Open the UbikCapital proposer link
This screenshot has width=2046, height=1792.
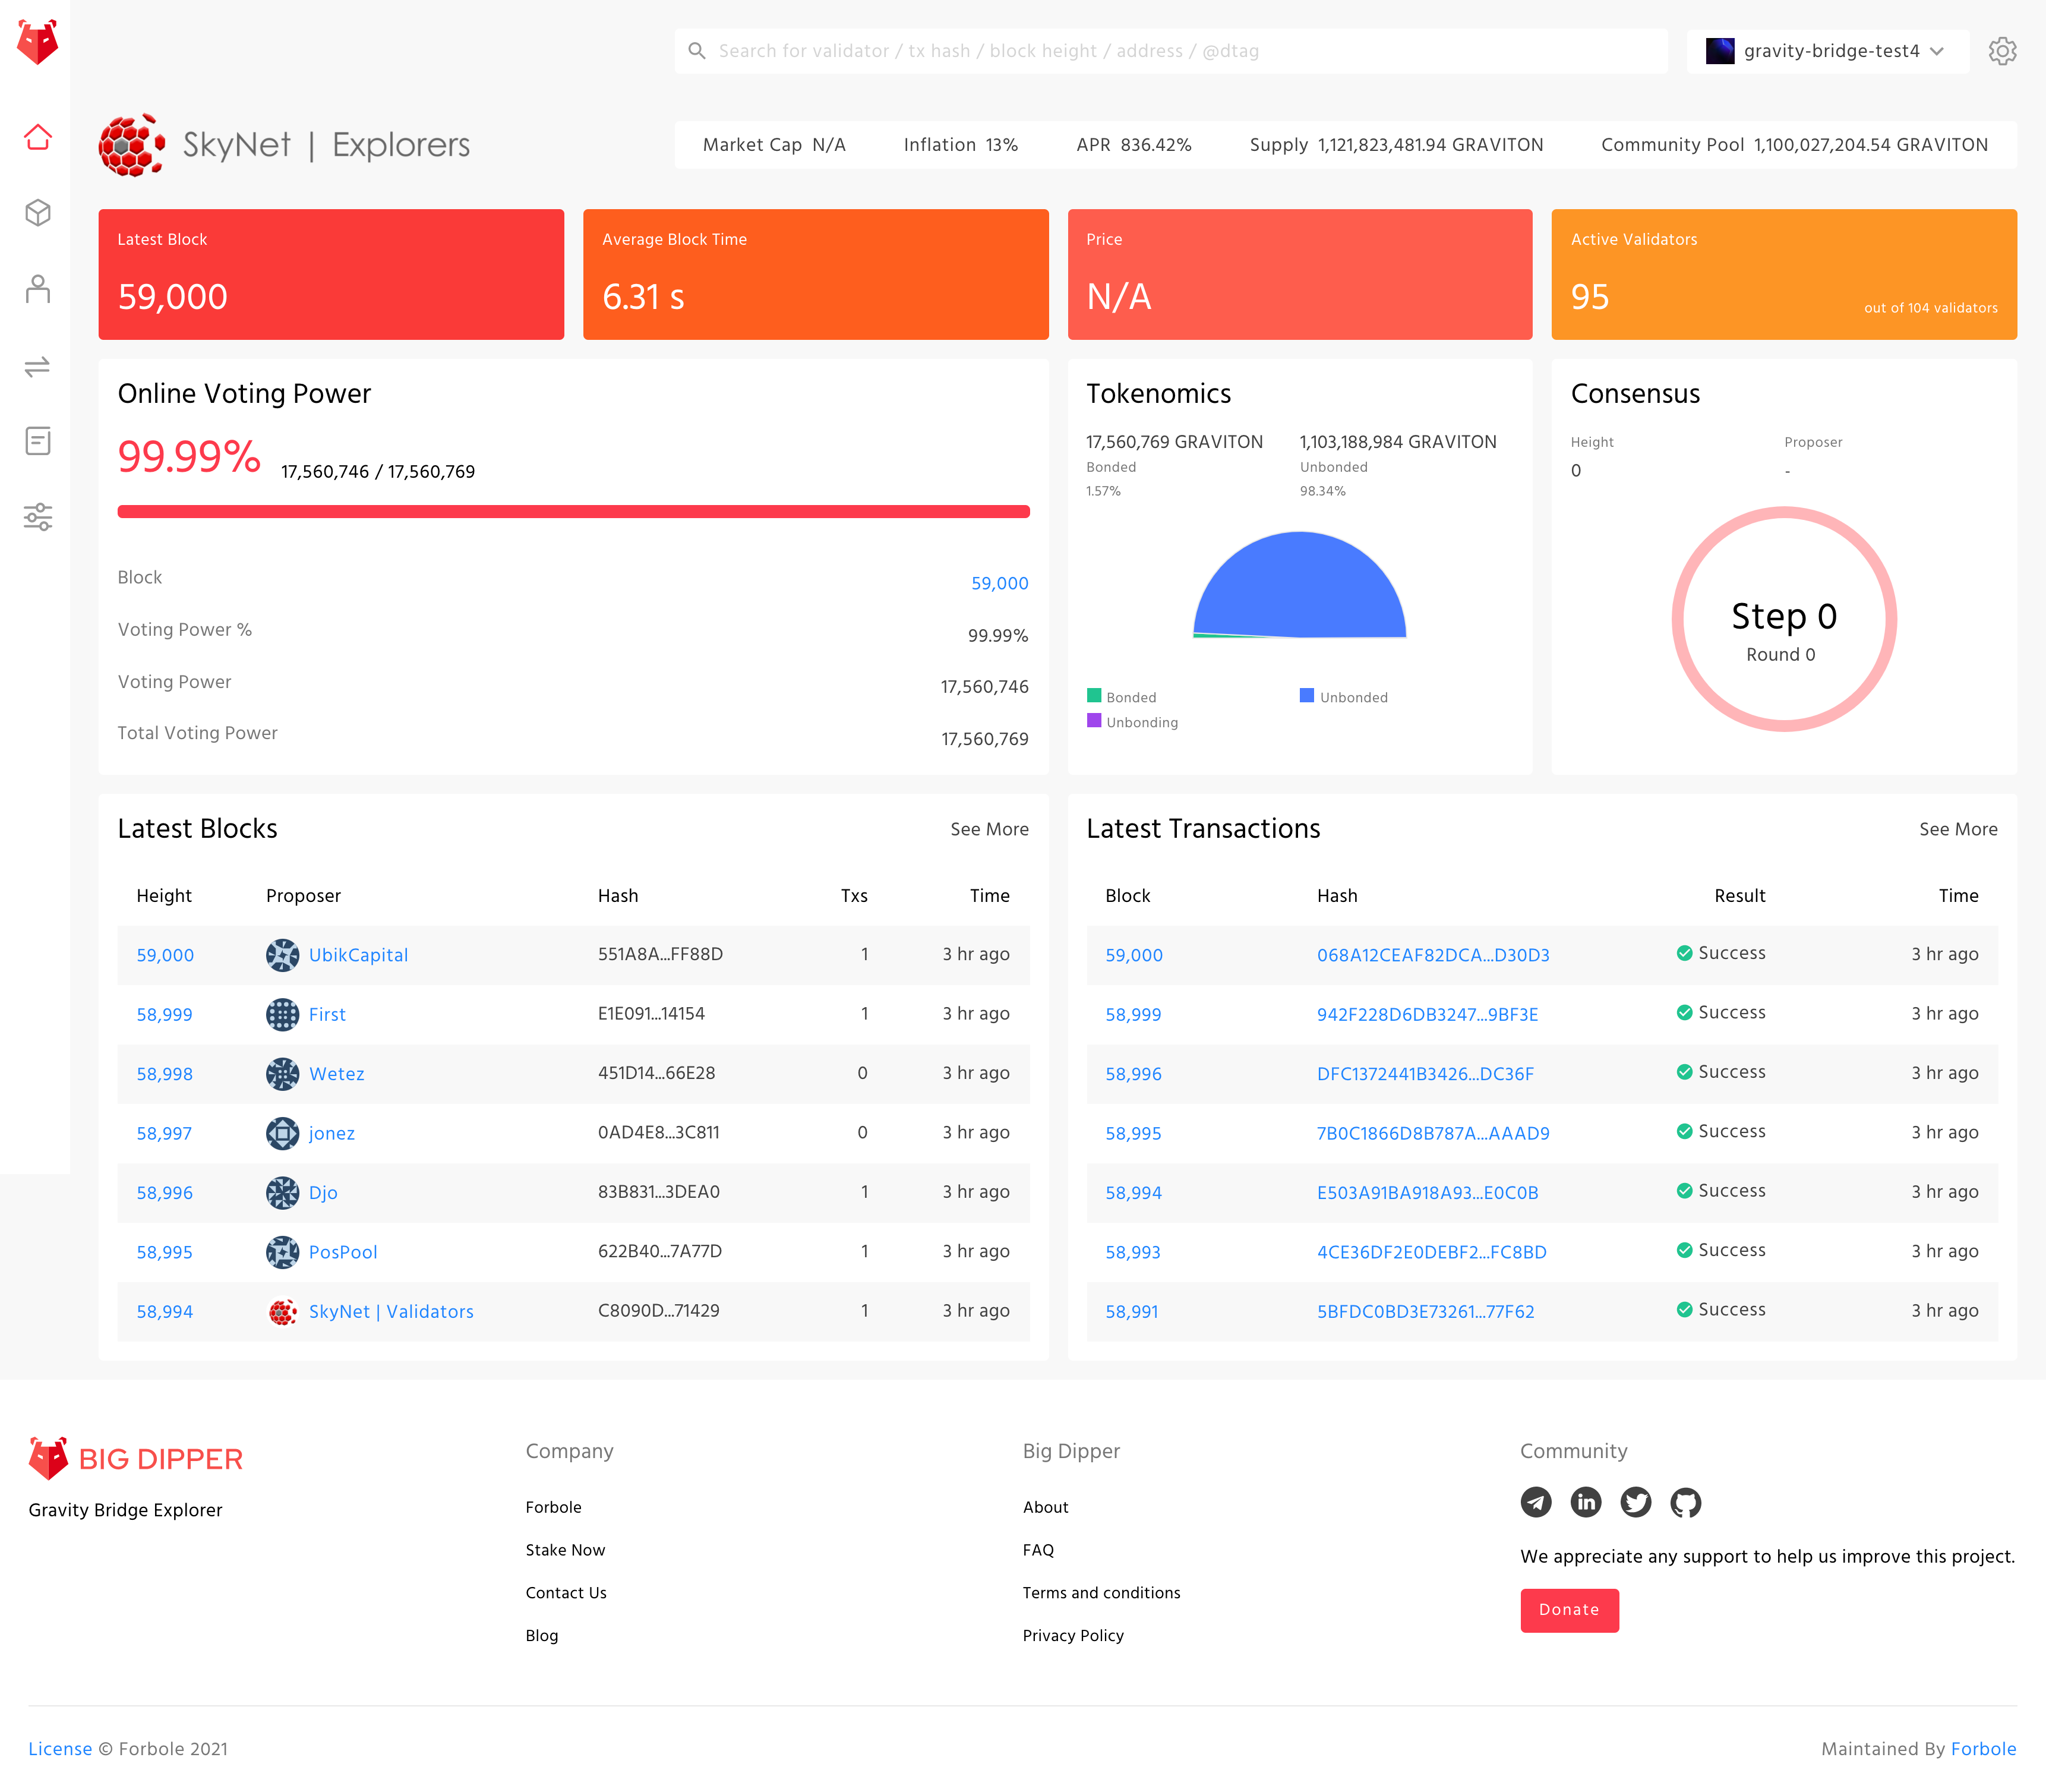point(358,955)
